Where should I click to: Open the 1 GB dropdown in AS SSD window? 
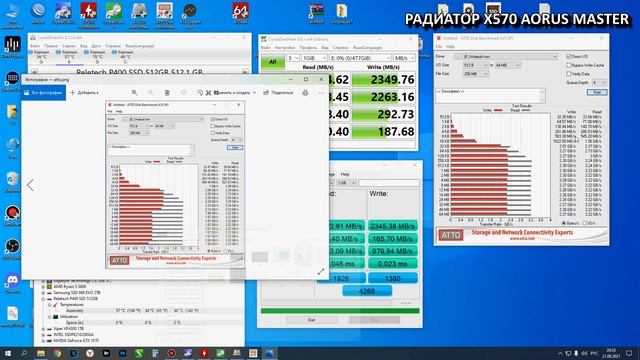346,183
